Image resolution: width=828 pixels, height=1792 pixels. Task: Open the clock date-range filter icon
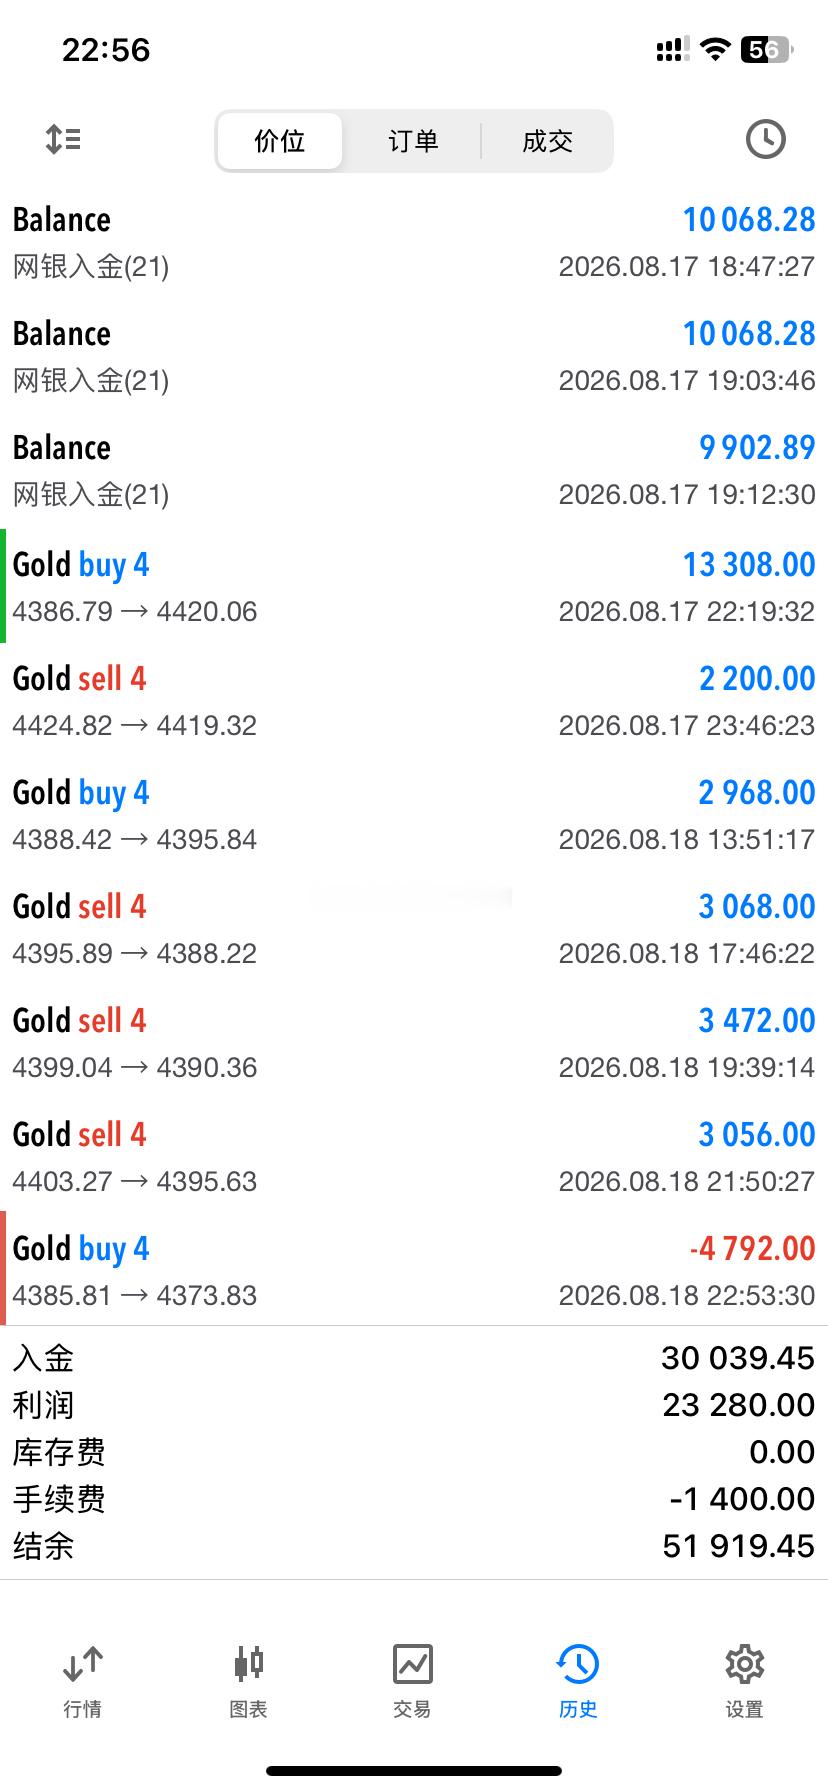pos(765,139)
